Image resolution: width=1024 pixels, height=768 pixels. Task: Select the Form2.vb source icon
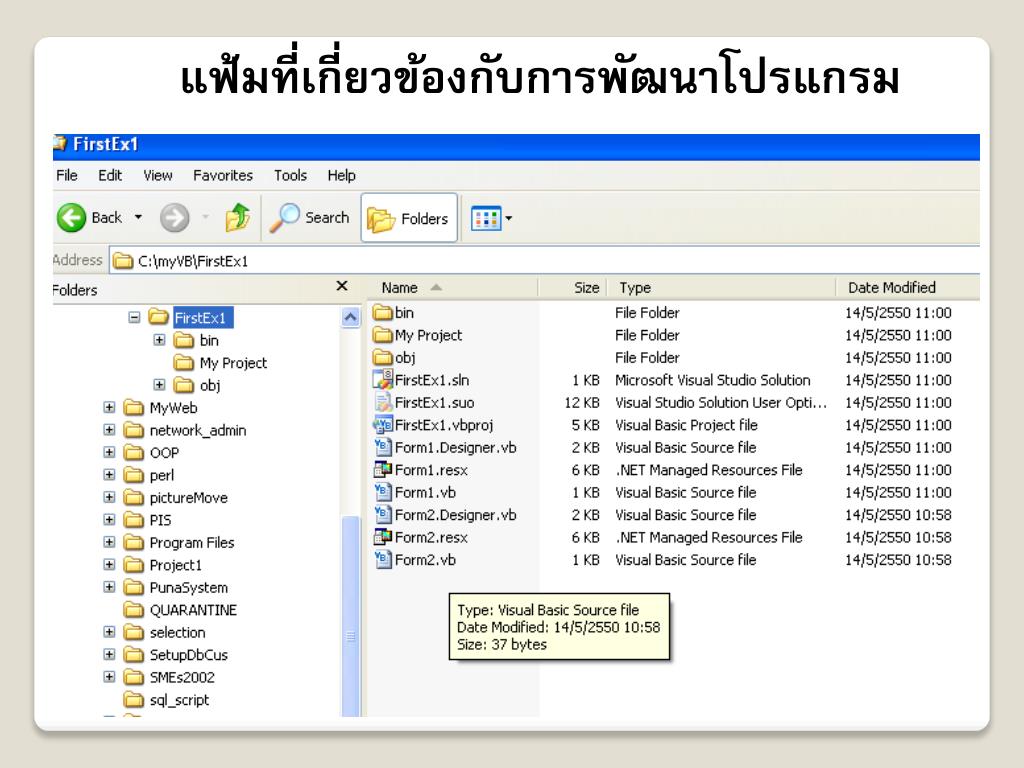[383, 560]
